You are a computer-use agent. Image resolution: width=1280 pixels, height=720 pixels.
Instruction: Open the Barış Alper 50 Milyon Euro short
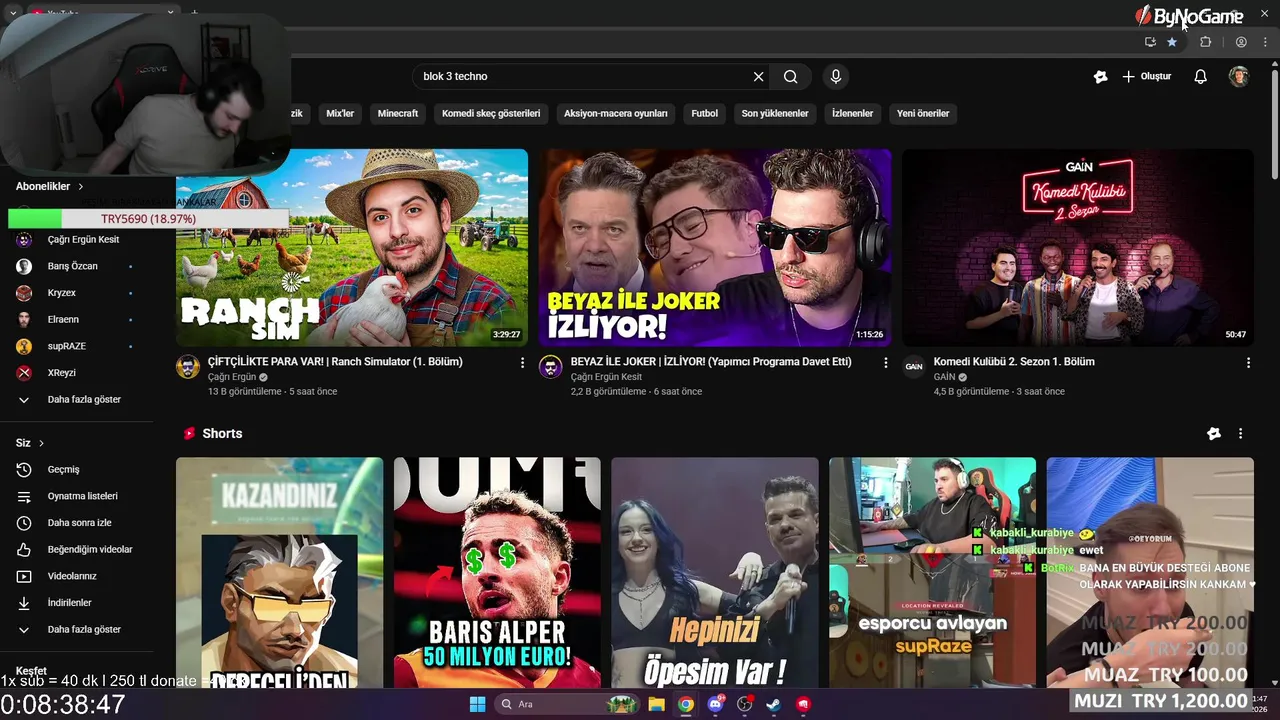(x=497, y=573)
